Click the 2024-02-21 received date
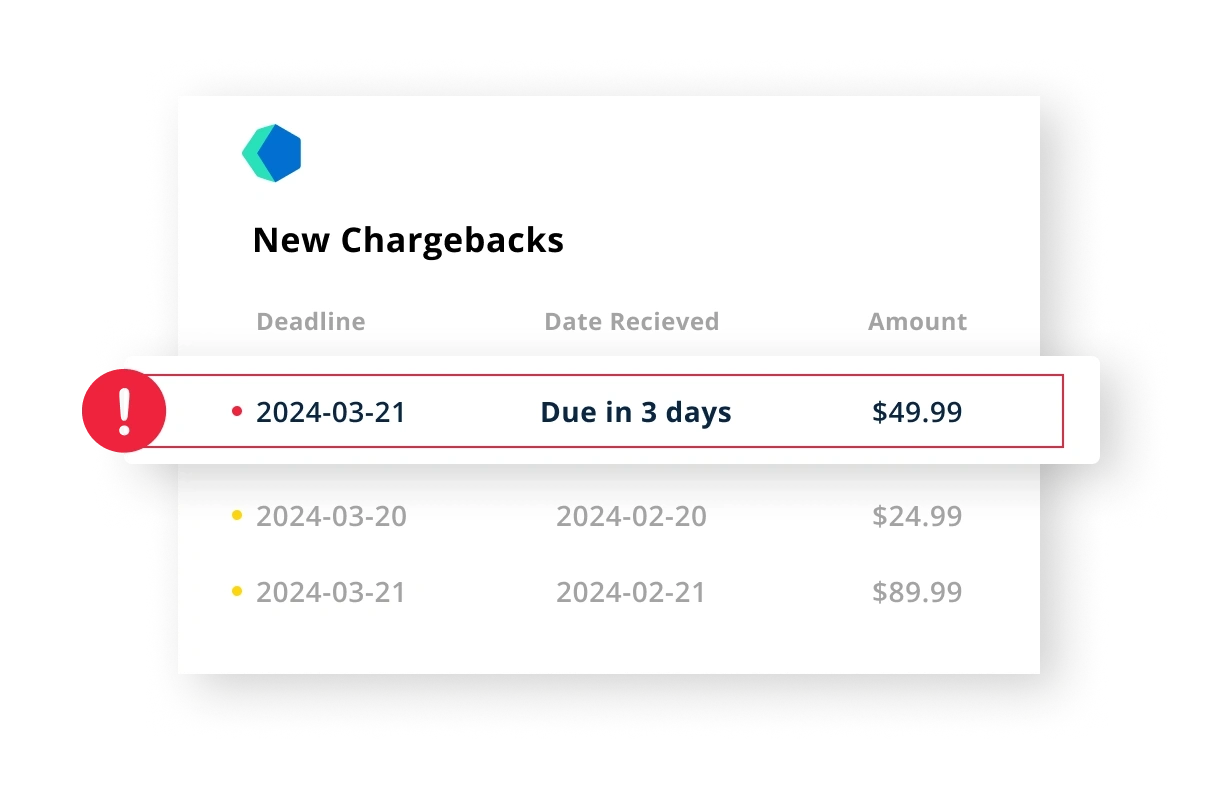The image size is (1206, 808). (x=631, y=593)
